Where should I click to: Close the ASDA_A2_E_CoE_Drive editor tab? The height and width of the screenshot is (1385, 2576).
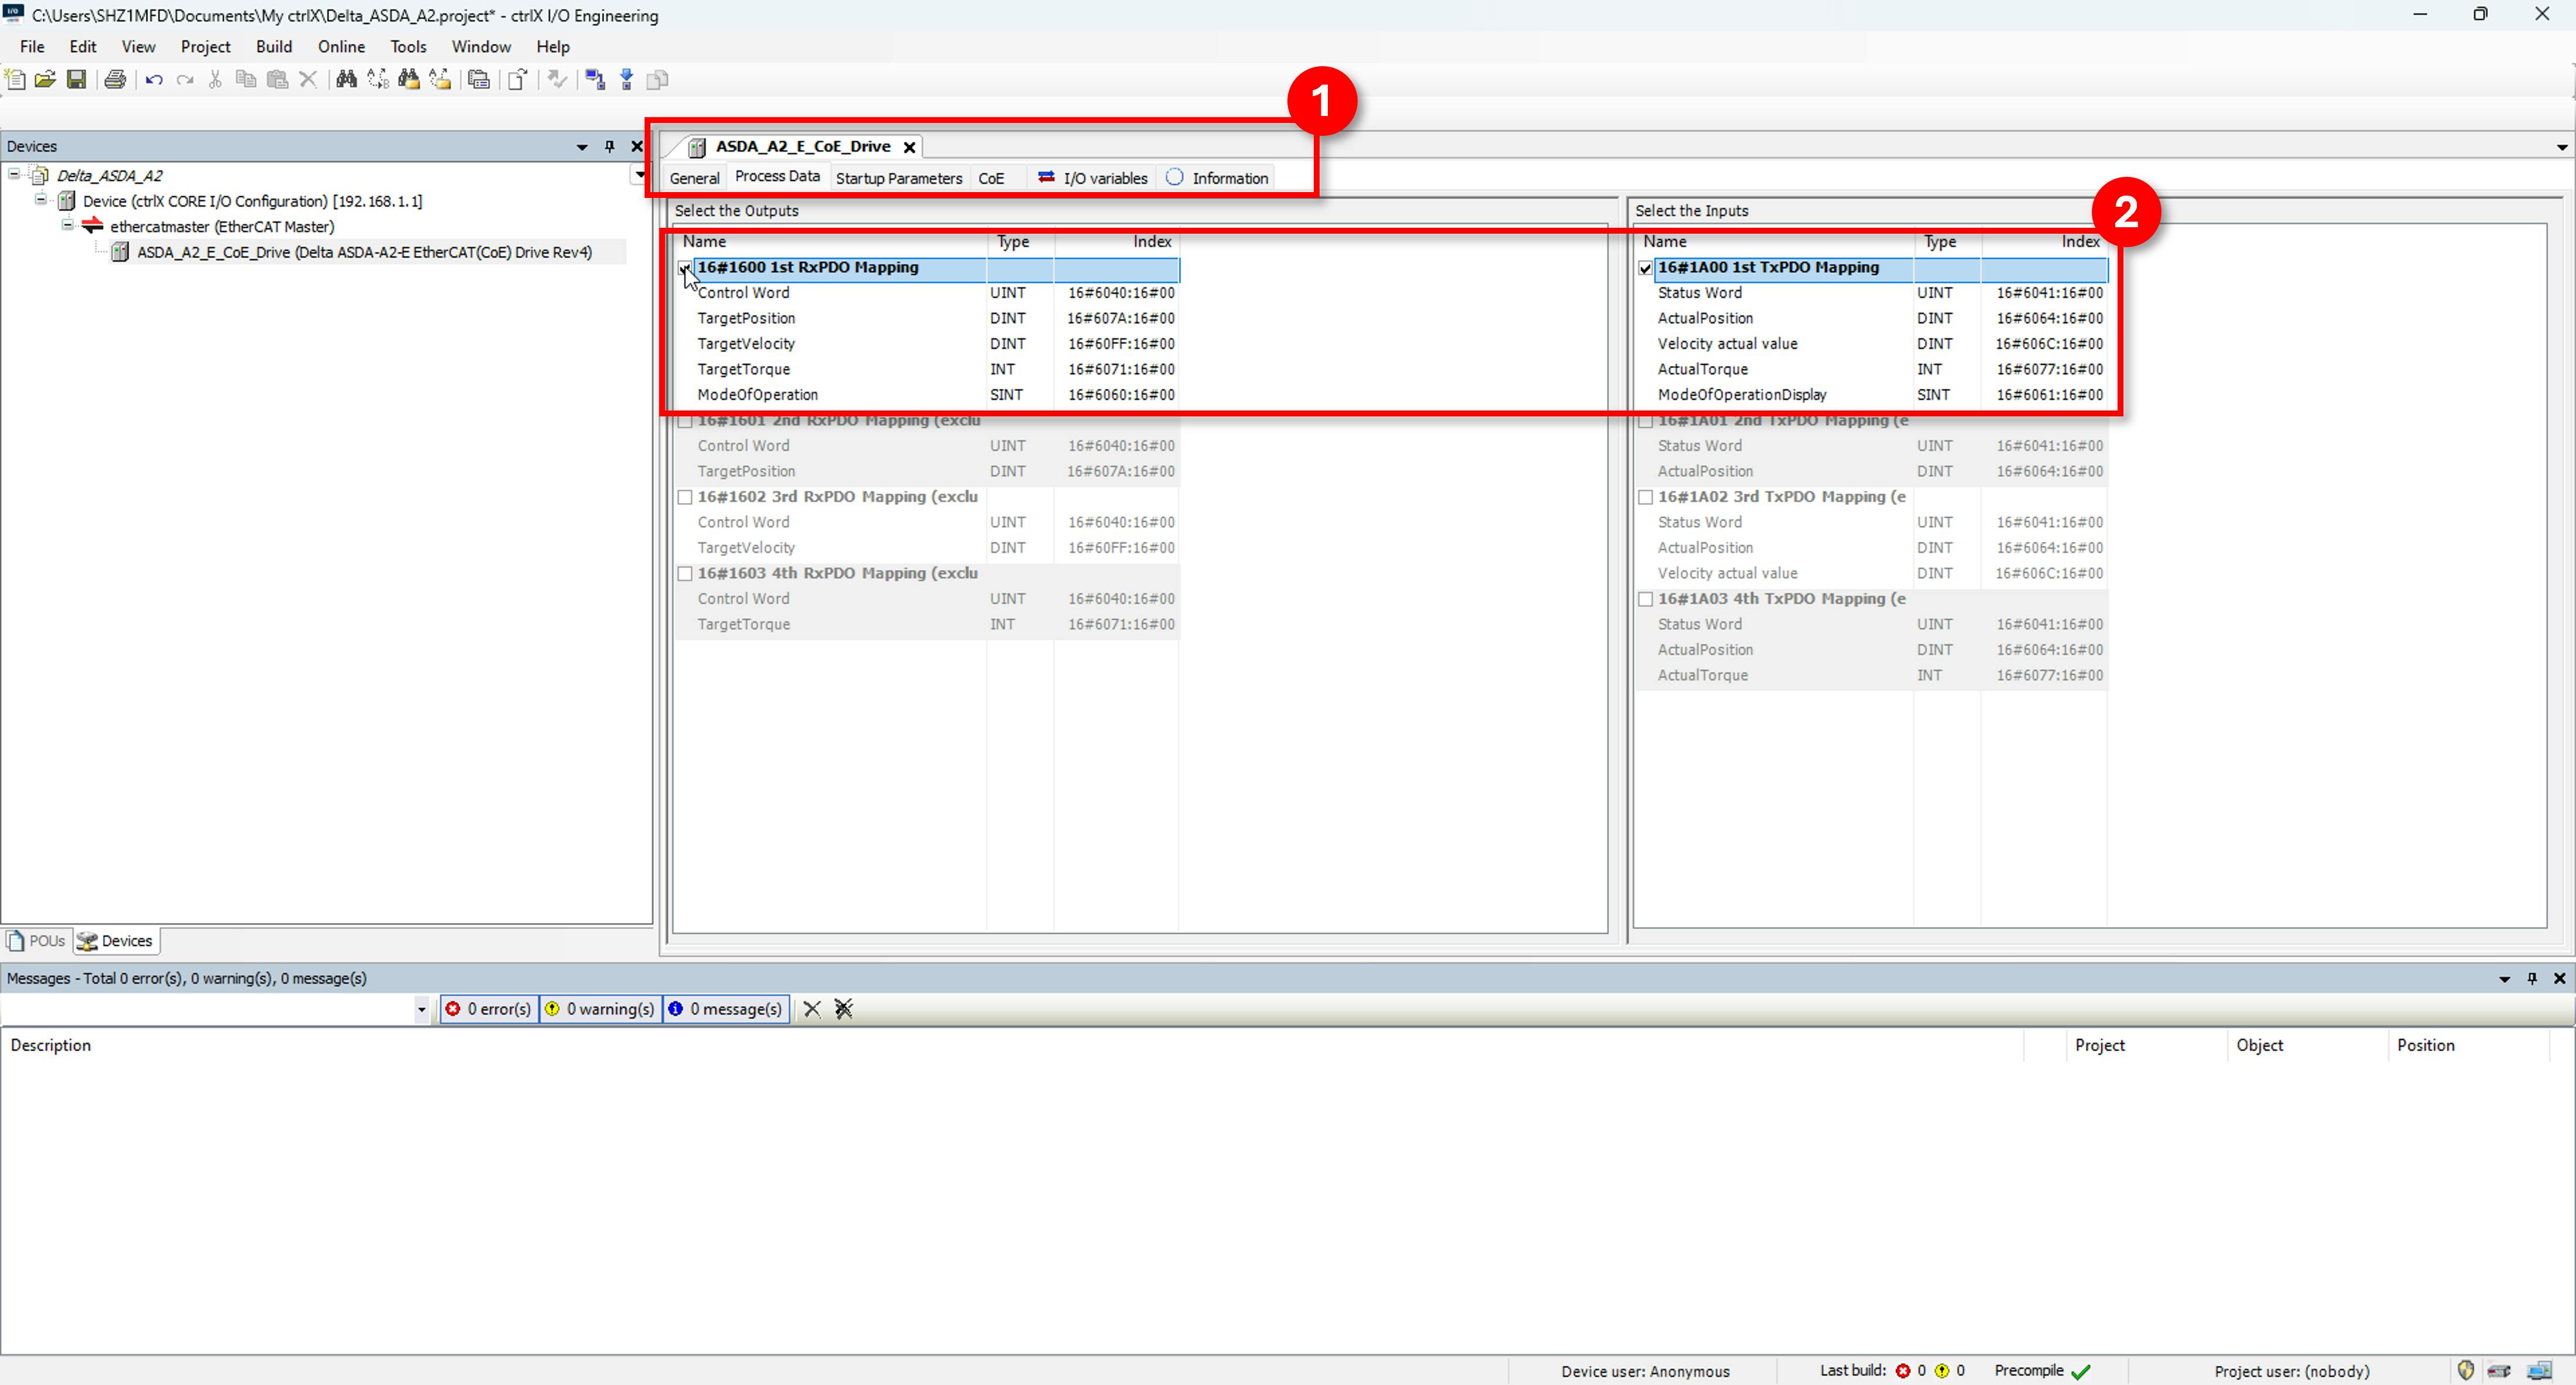click(909, 147)
